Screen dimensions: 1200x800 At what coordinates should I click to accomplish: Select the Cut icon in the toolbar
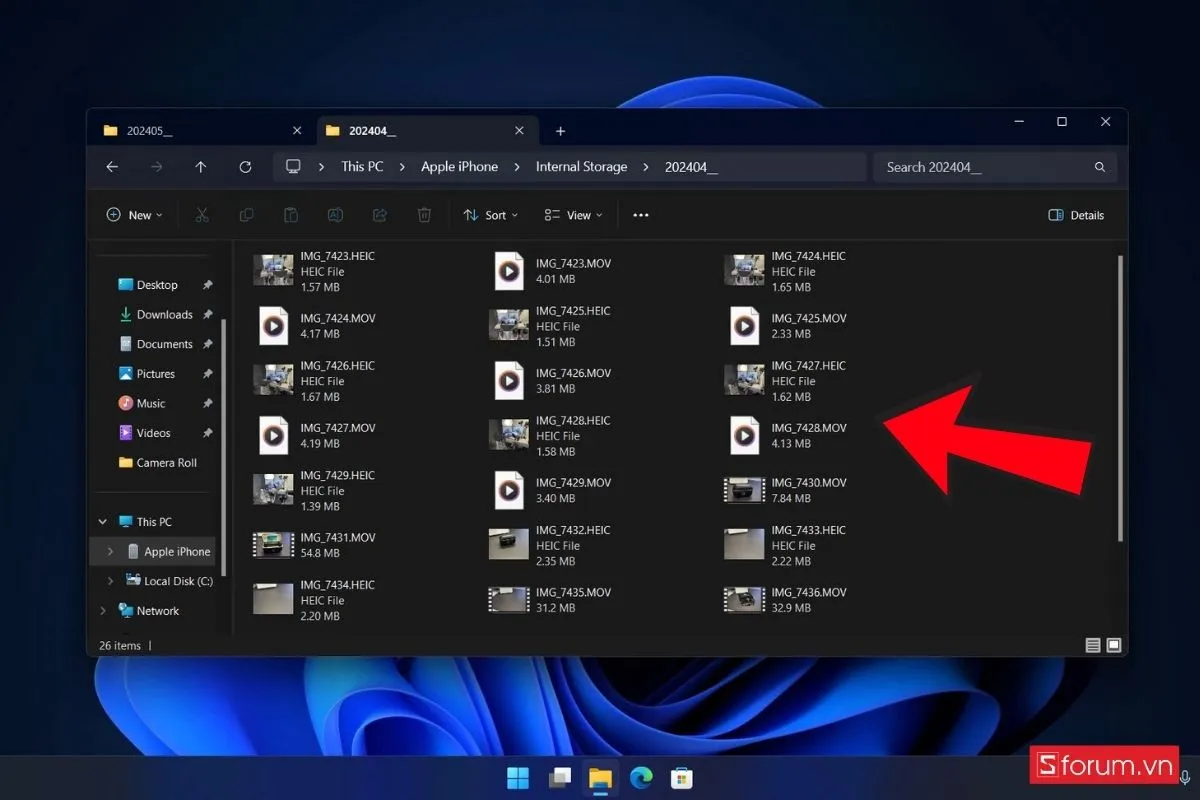tap(201, 215)
